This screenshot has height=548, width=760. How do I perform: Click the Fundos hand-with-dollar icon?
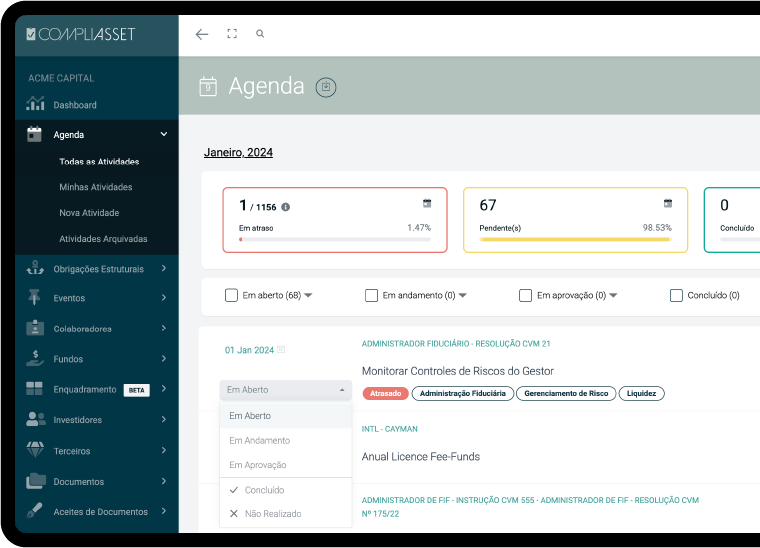click(x=35, y=358)
